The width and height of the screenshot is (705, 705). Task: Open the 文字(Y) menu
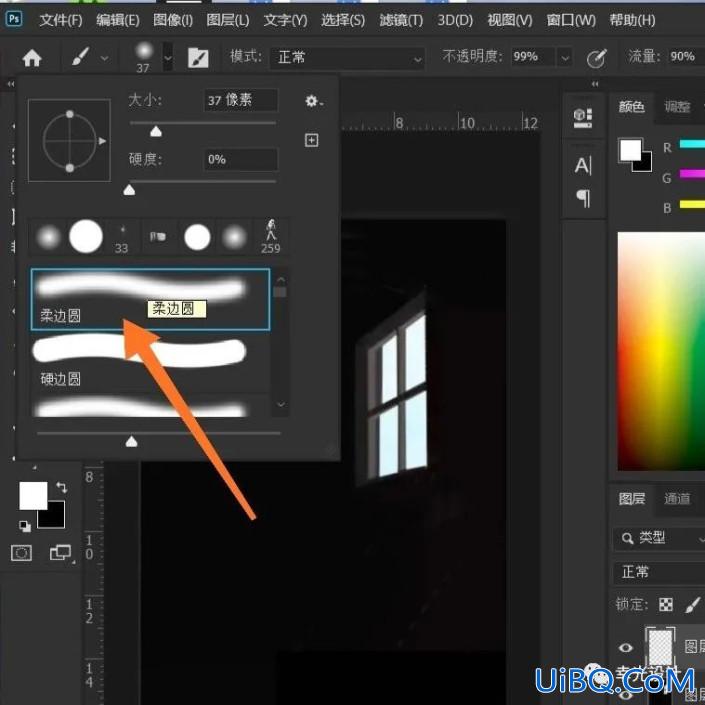point(286,20)
